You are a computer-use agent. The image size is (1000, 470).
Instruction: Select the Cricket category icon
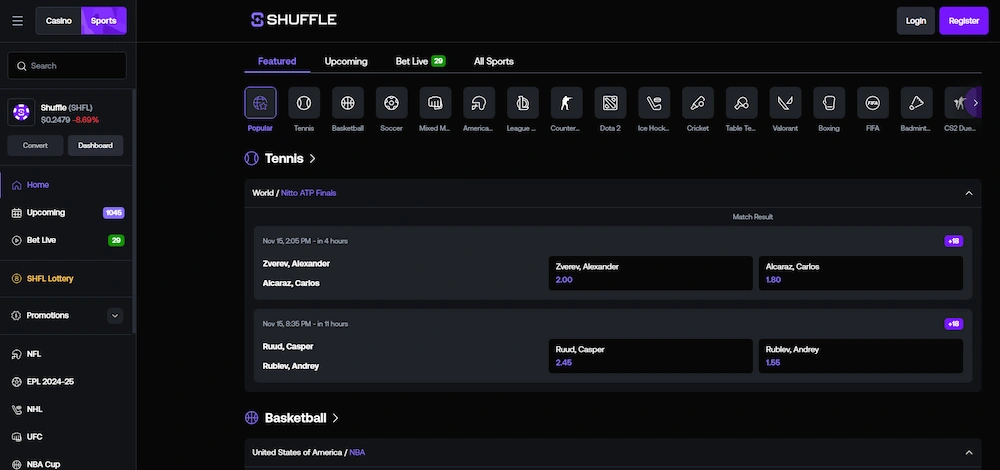(x=698, y=103)
